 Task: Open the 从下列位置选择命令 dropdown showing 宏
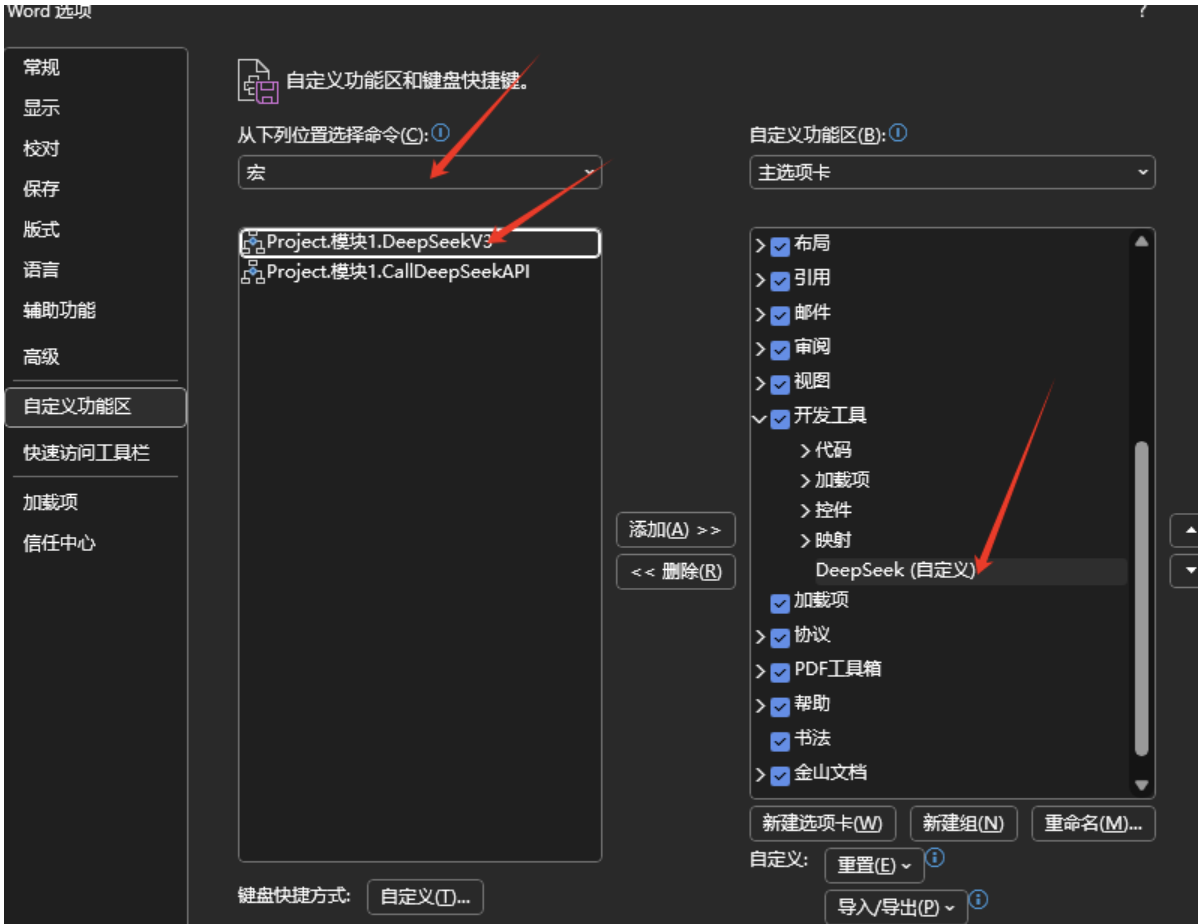click(420, 173)
